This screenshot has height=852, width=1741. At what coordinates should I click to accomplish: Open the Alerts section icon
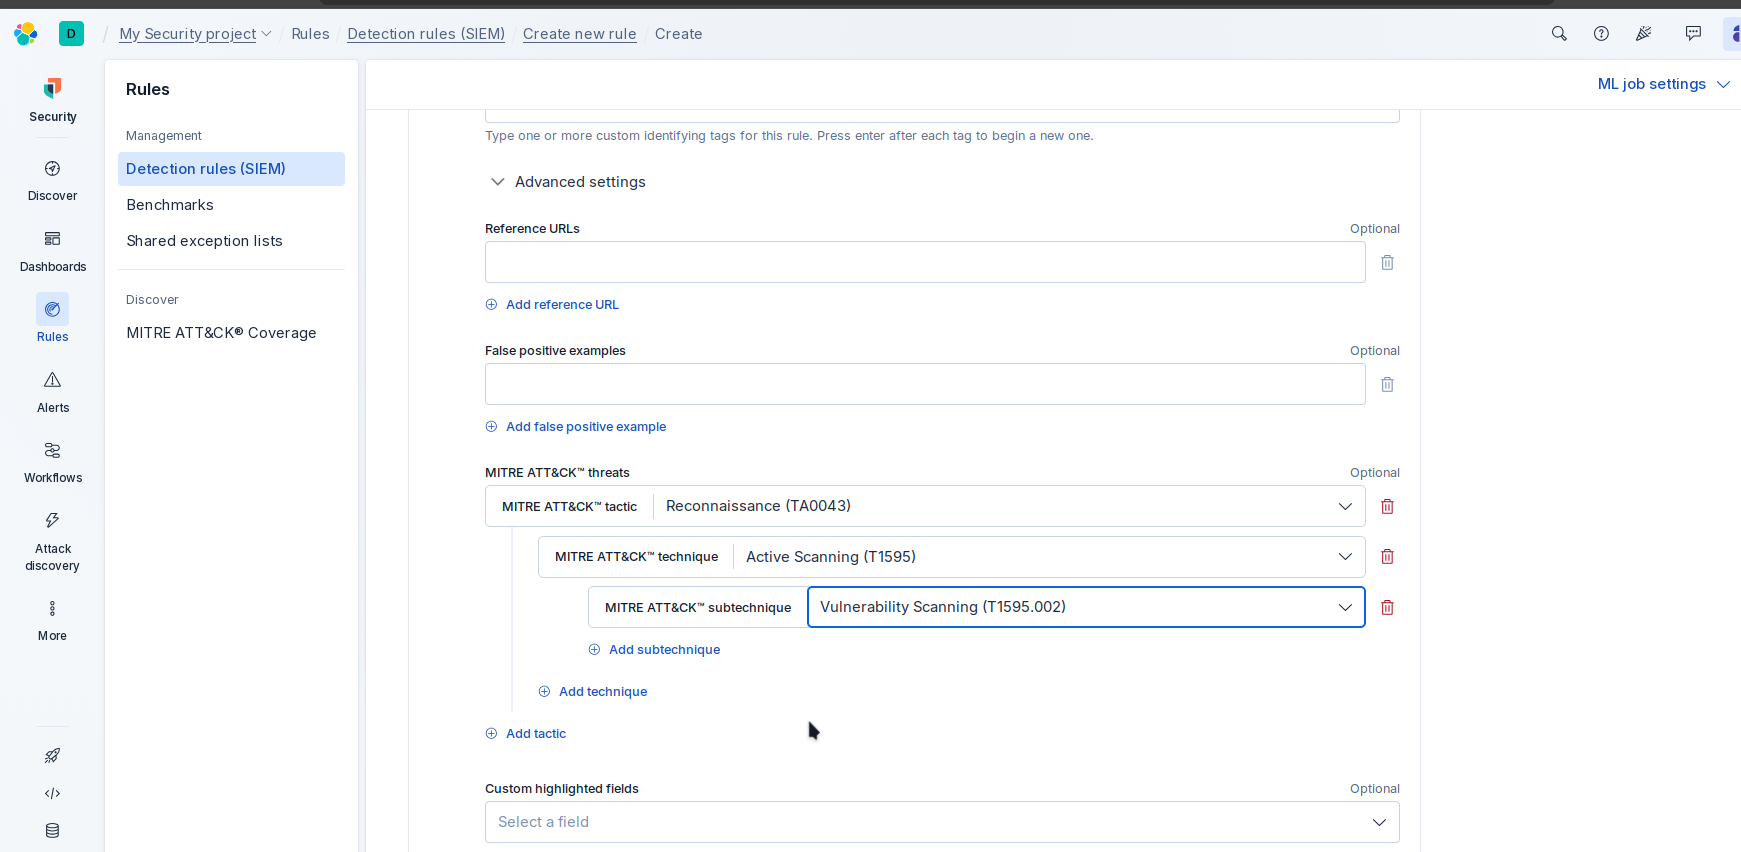(x=52, y=380)
